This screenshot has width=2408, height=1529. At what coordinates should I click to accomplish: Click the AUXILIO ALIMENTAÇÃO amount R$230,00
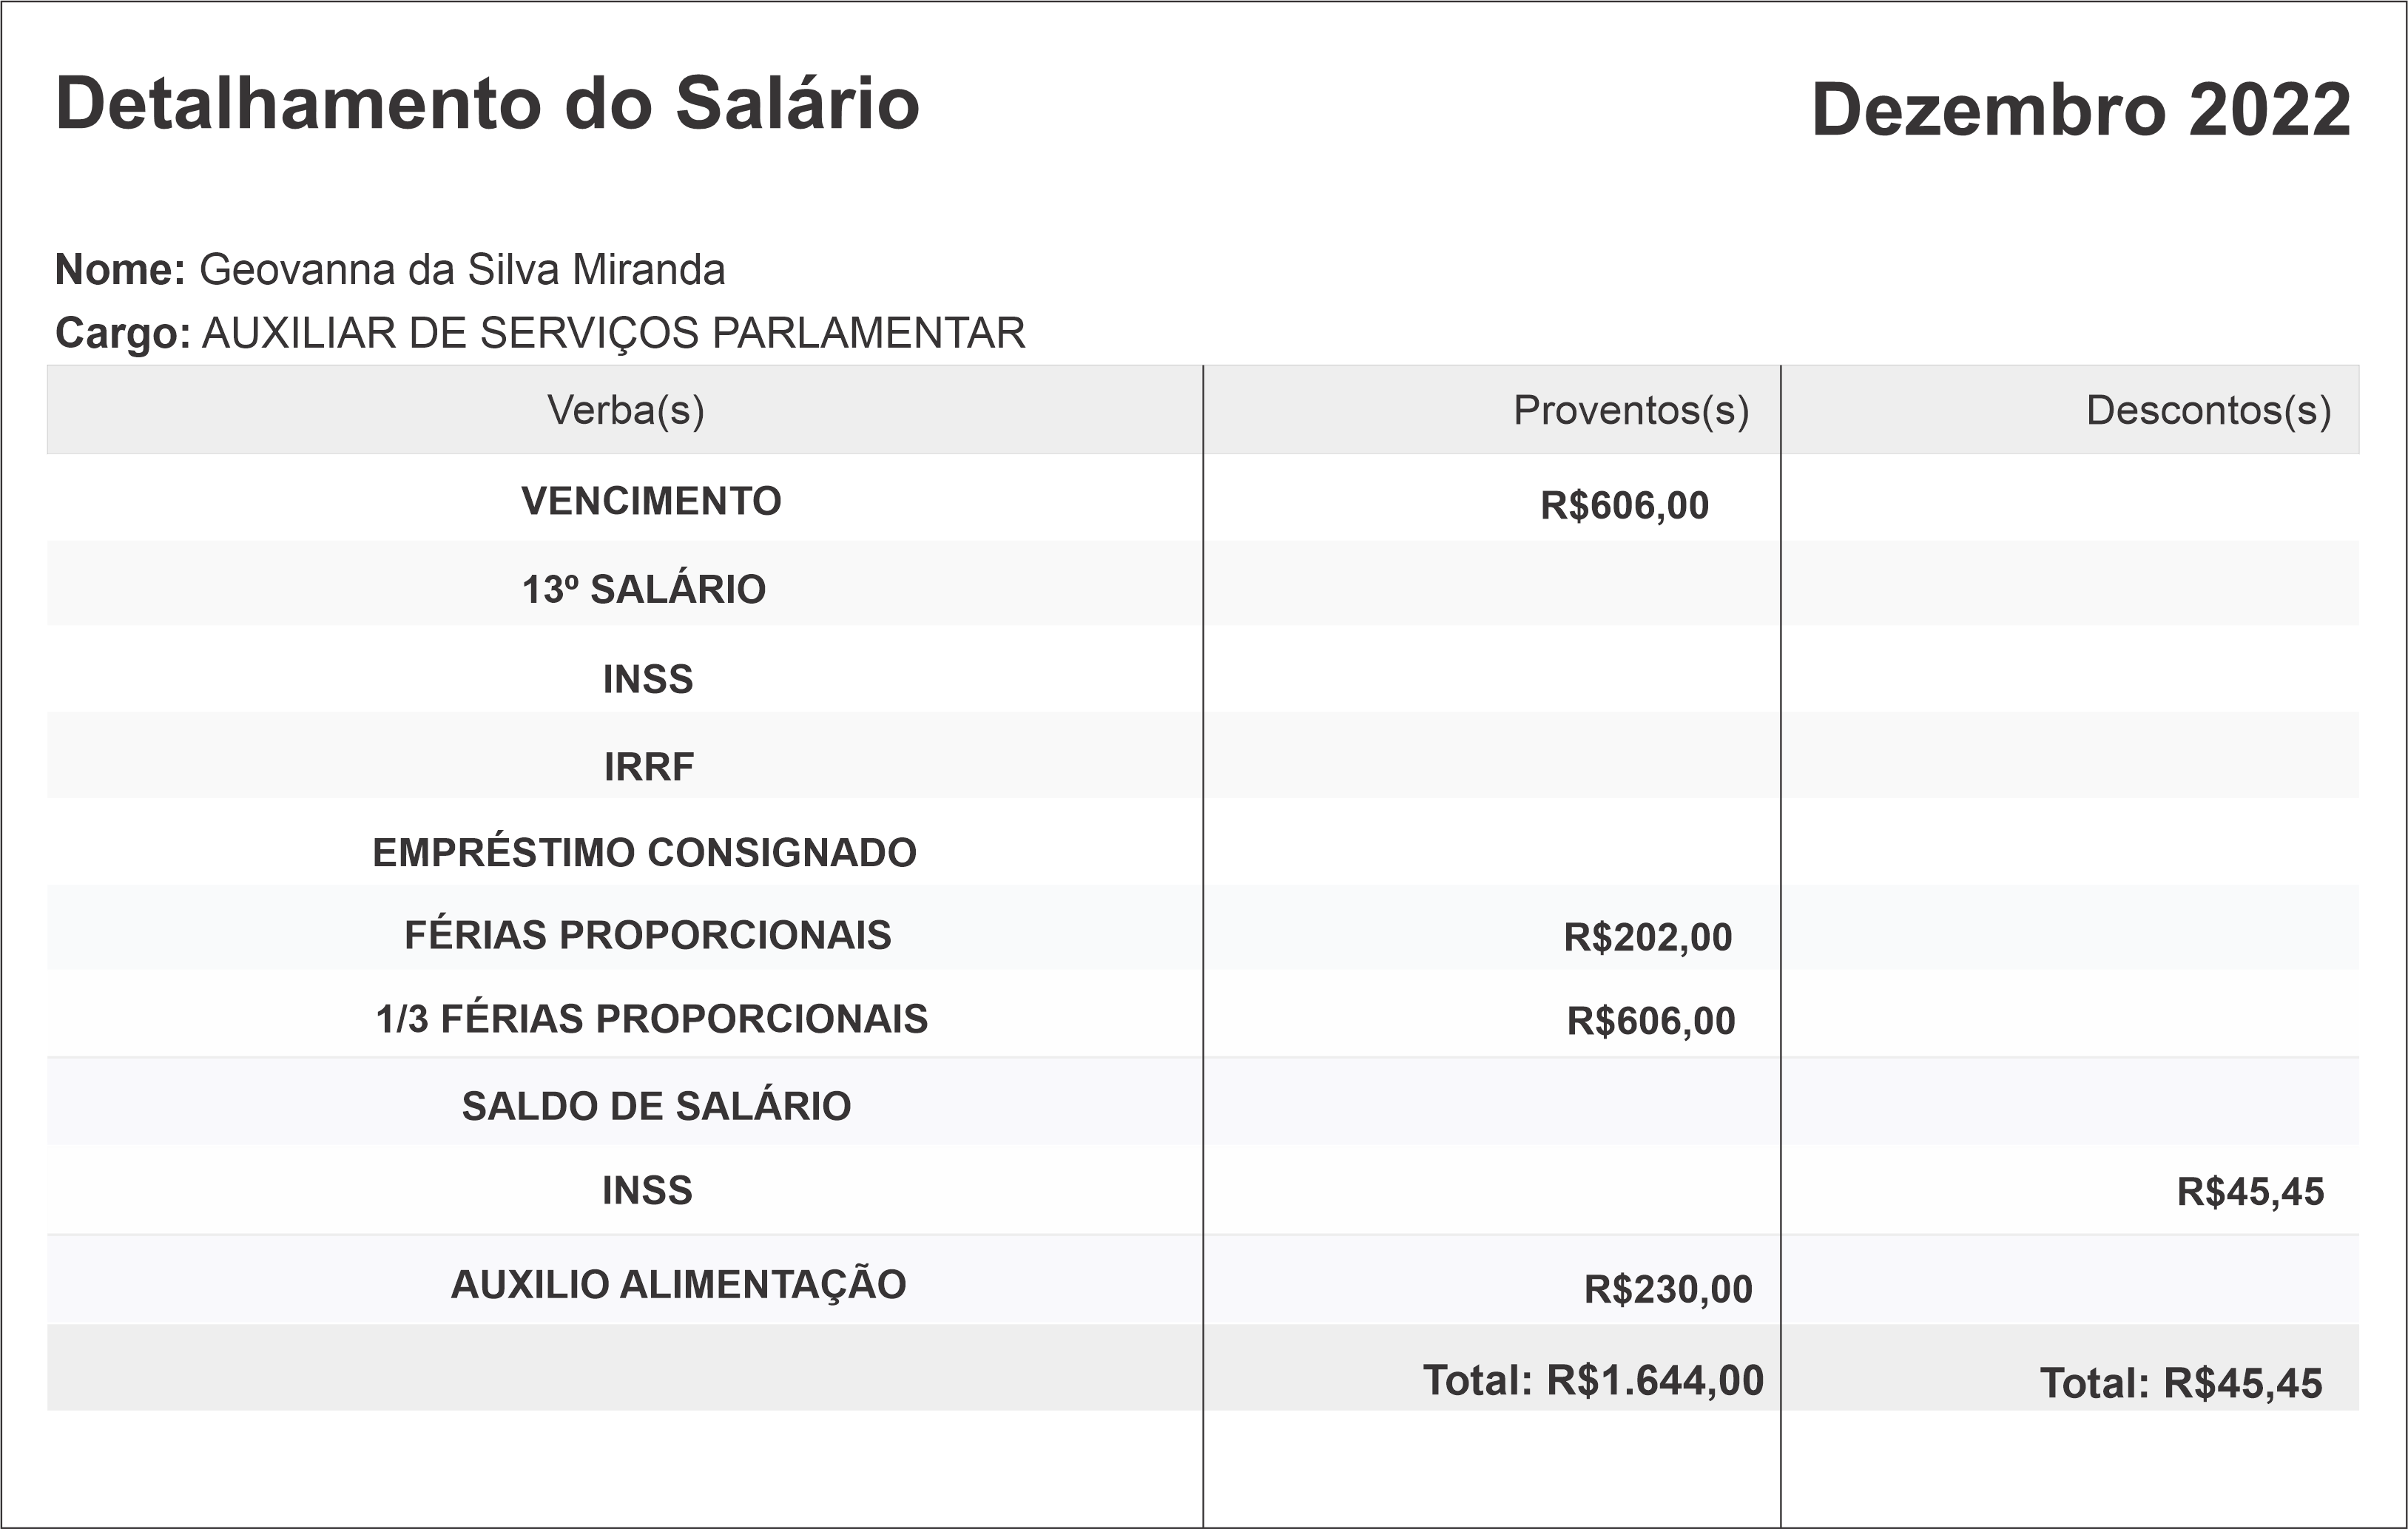tap(1668, 1289)
